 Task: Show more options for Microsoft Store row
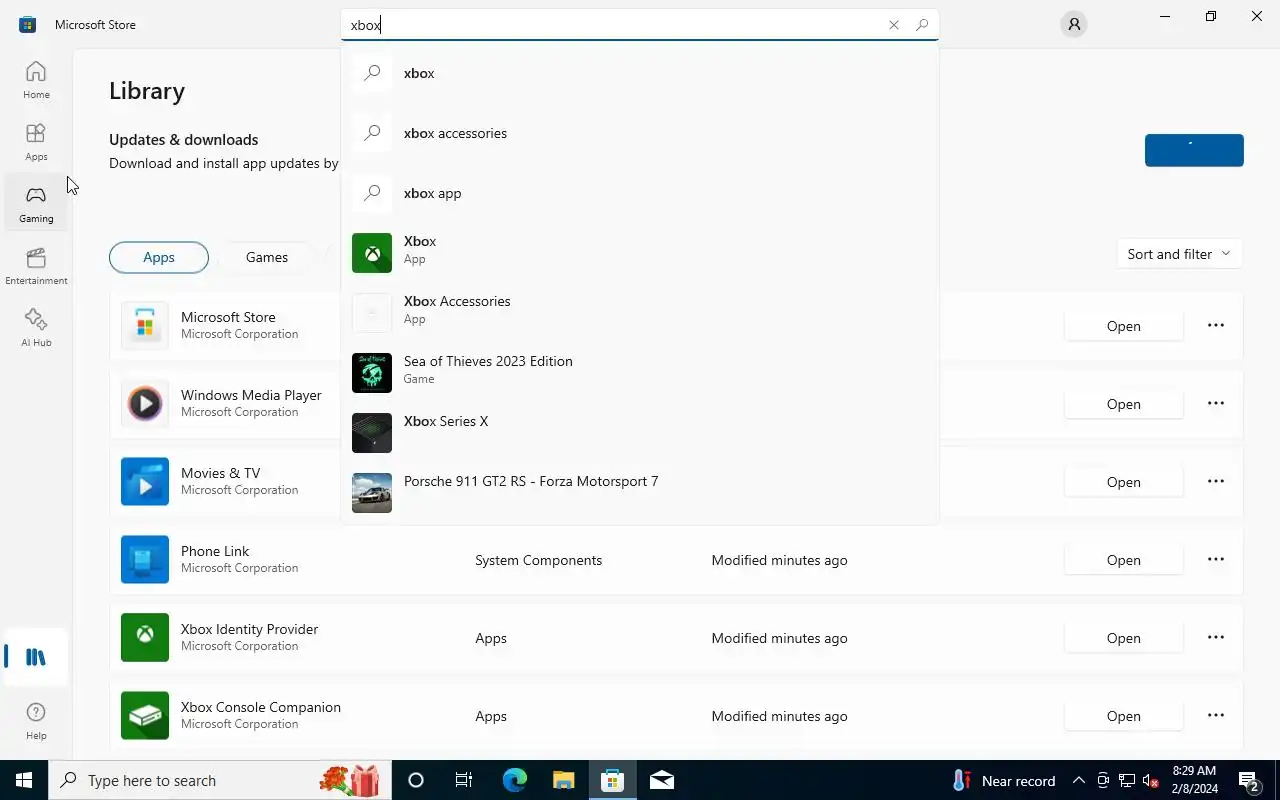[x=1215, y=326]
